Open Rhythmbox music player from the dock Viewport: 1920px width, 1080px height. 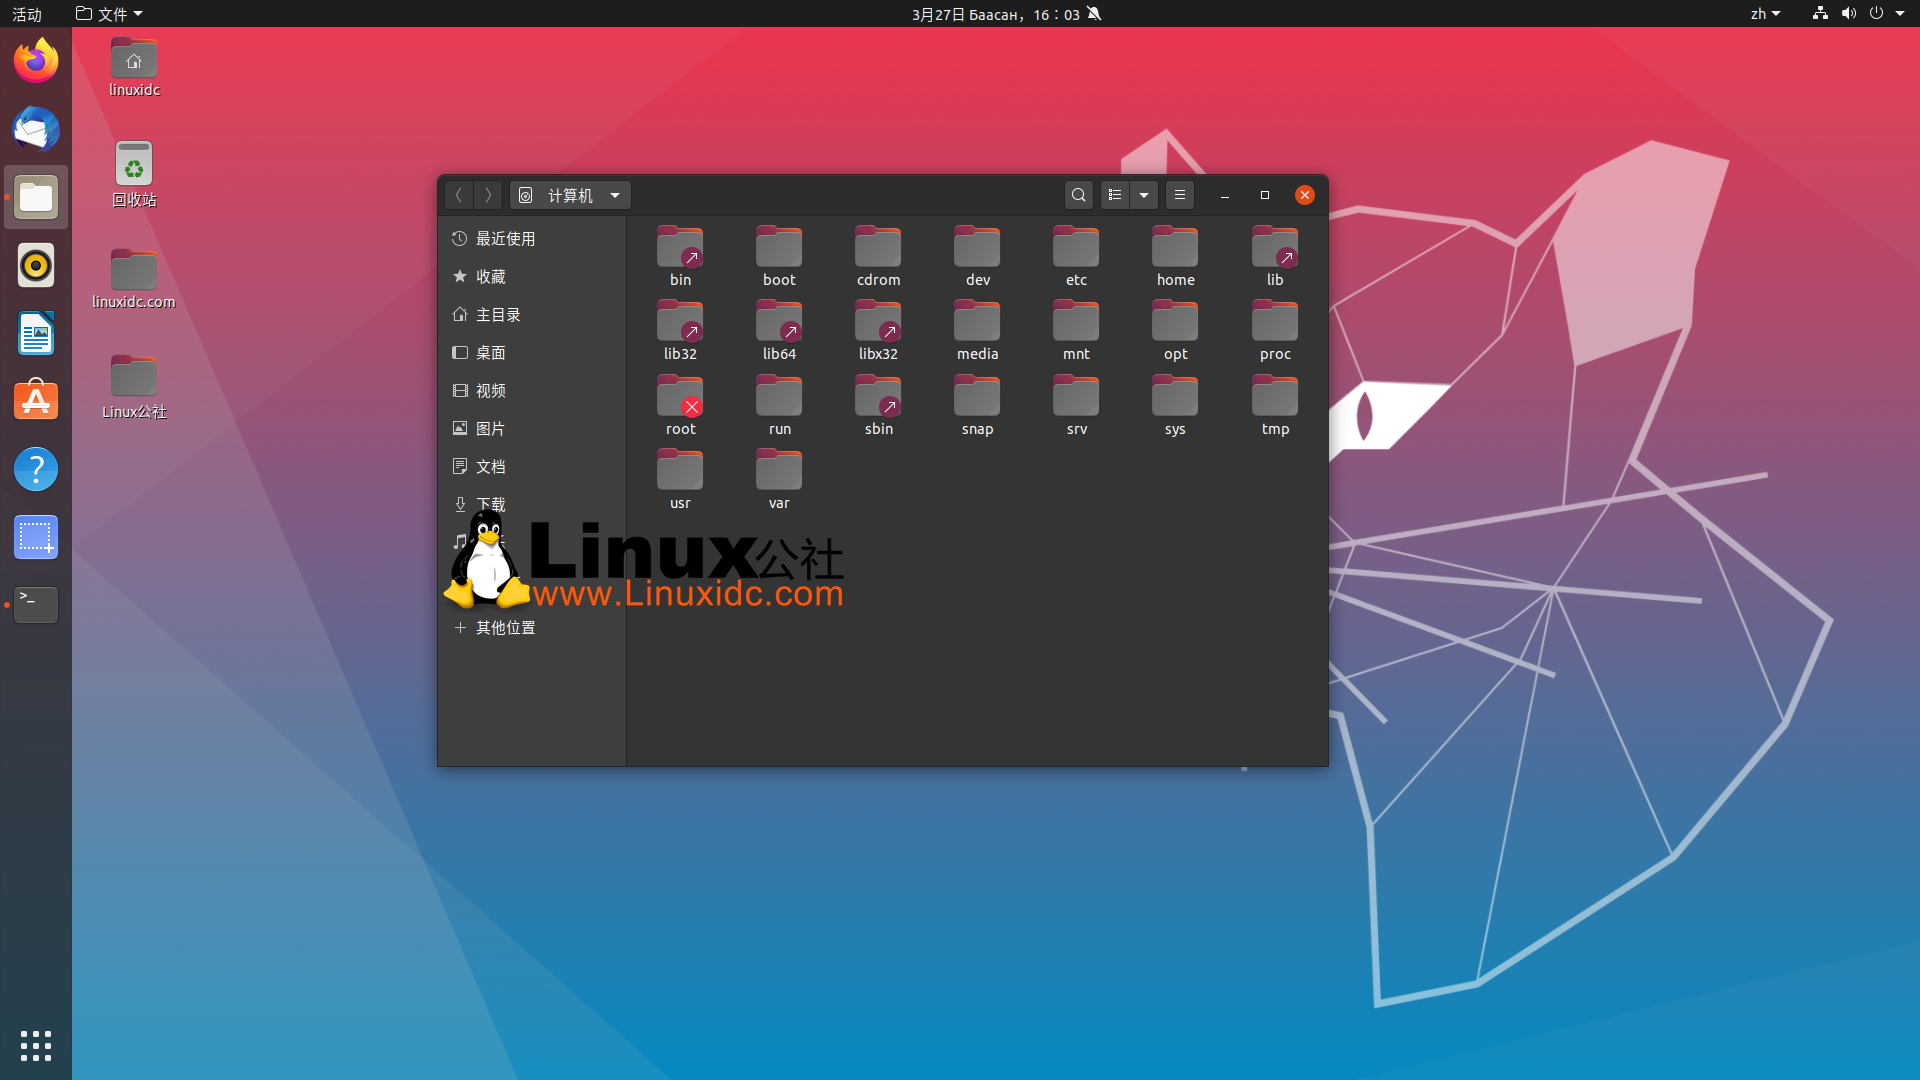(35, 265)
